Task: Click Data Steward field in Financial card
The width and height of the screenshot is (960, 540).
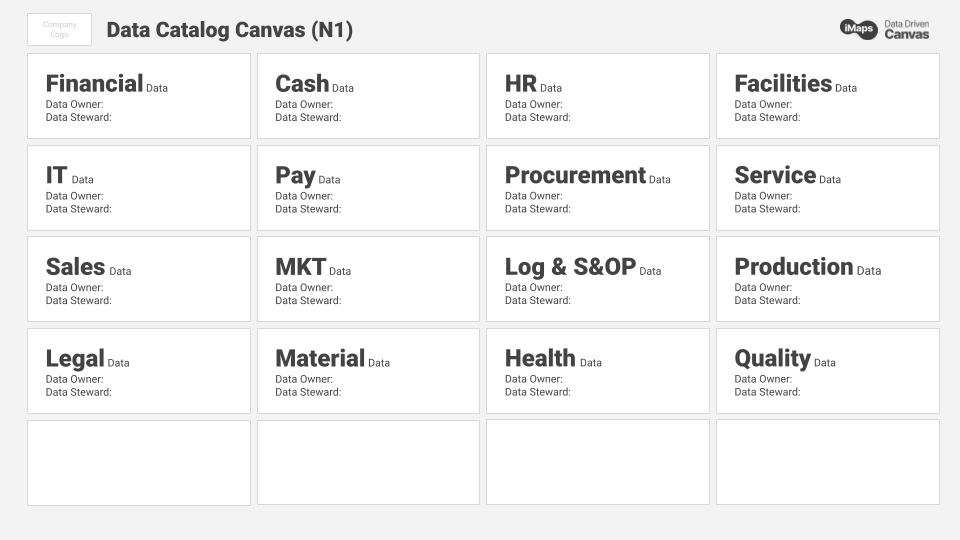Action: click(x=79, y=117)
